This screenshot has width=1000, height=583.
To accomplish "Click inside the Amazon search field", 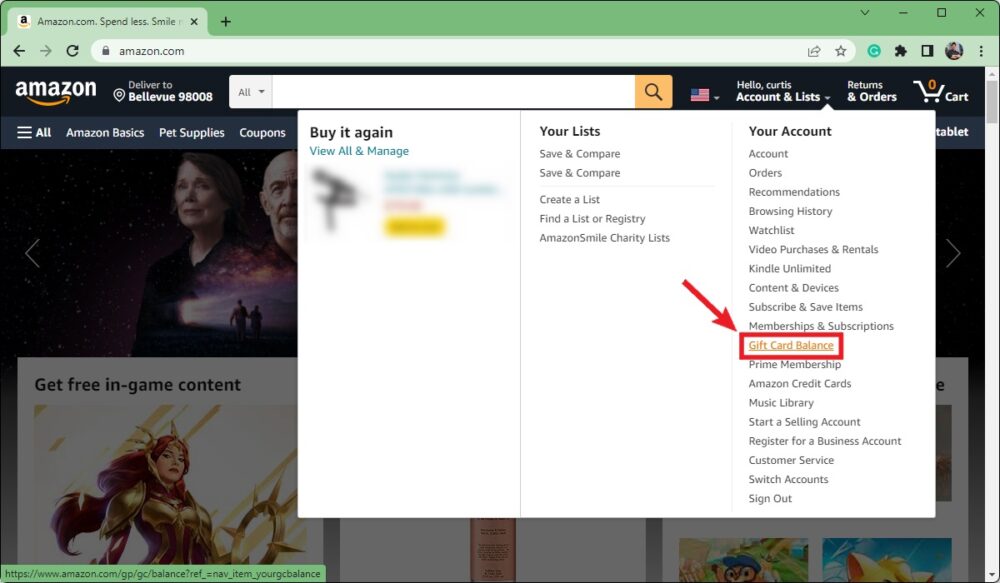I will [453, 92].
